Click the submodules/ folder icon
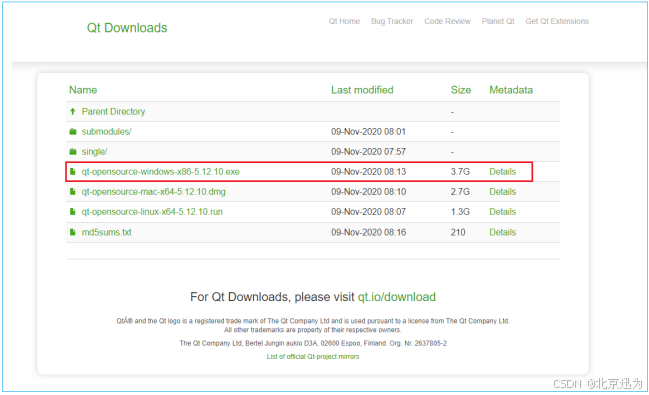Image resolution: width=649 pixels, height=395 pixels. pyautogui.click(x=73, y=132)
